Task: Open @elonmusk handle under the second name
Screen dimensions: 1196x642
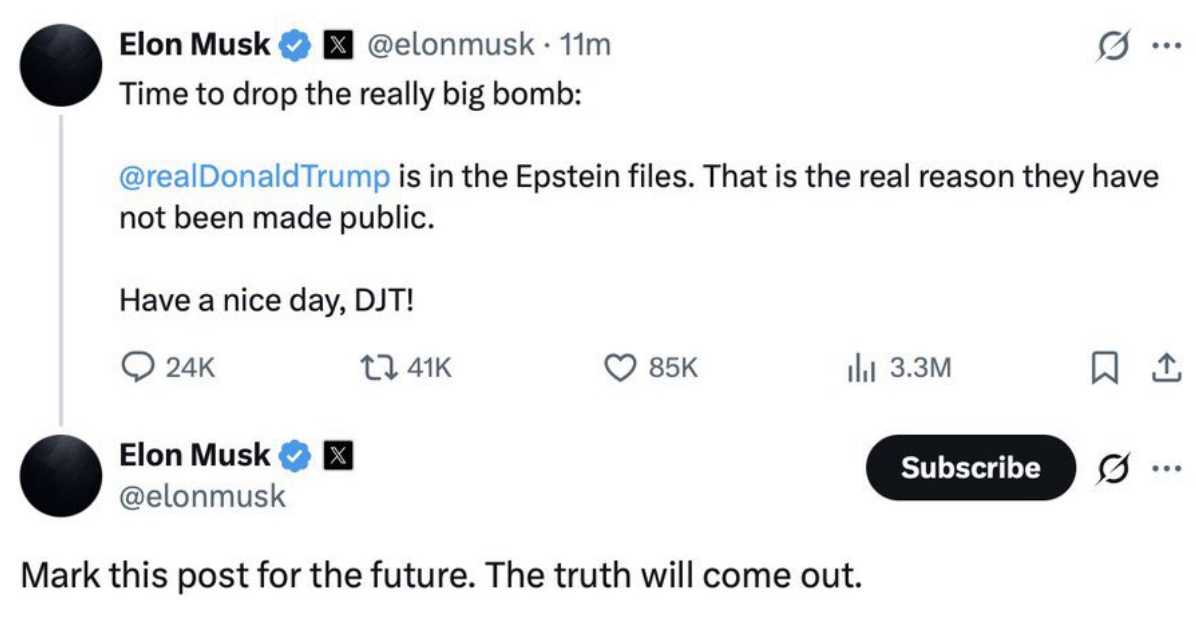Action: (x=202, y=496)
